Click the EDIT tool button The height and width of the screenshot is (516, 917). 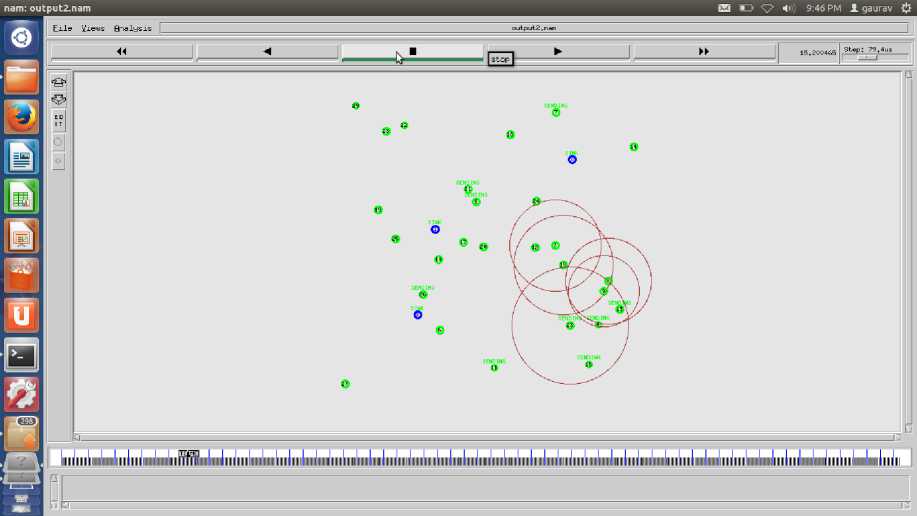tap(58, 121)
